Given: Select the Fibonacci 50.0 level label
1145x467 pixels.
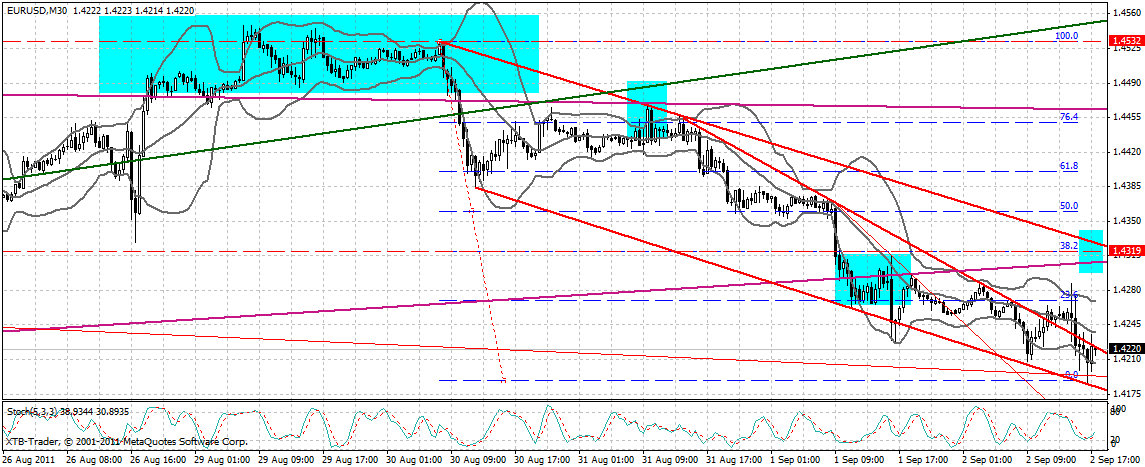Looking at the screenshot, I should [x=1069, y=207].
